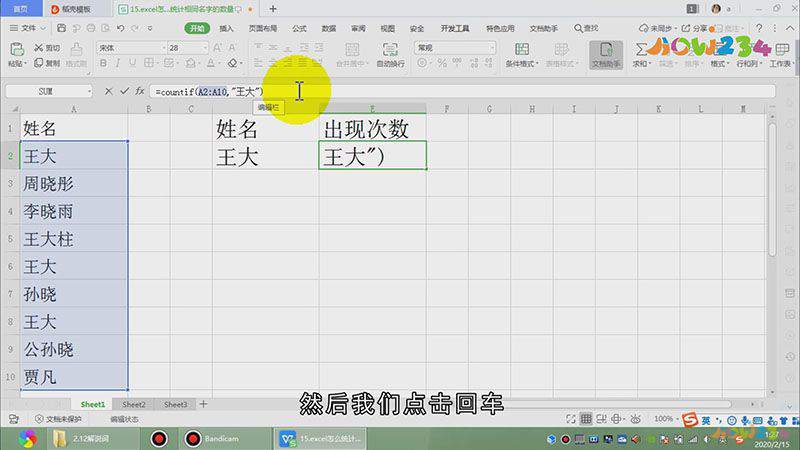The height and width of the screenshot is (450, 800).
Task: Switch to the Start (开始) ribbon tab
Action: tap(197, 28)
